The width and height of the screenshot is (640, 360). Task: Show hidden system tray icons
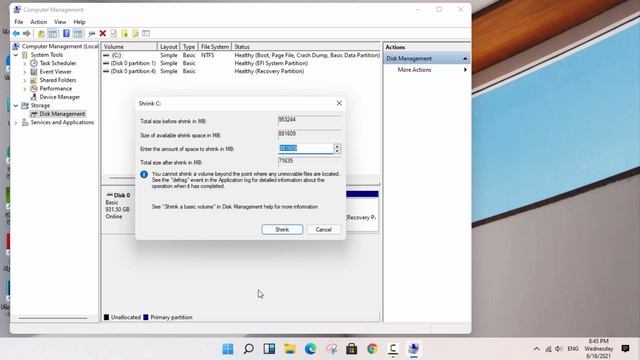[x=536, y=349]
